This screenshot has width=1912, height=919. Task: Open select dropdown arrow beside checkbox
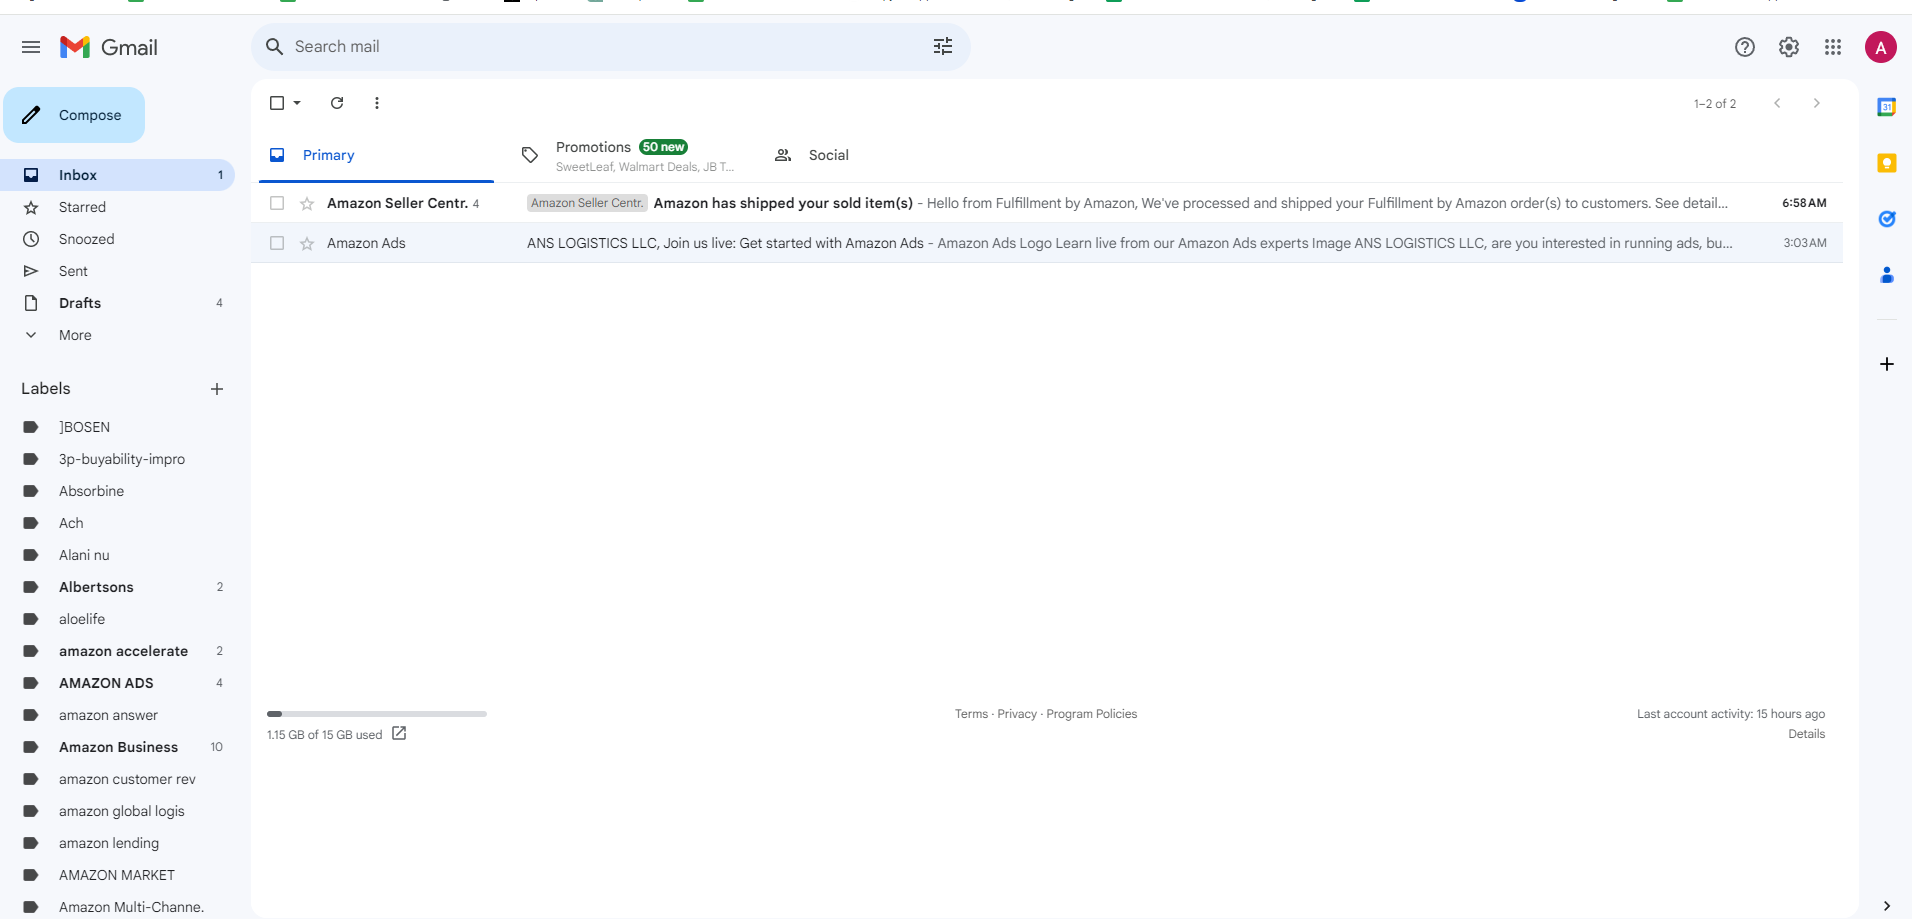(297, 103)
